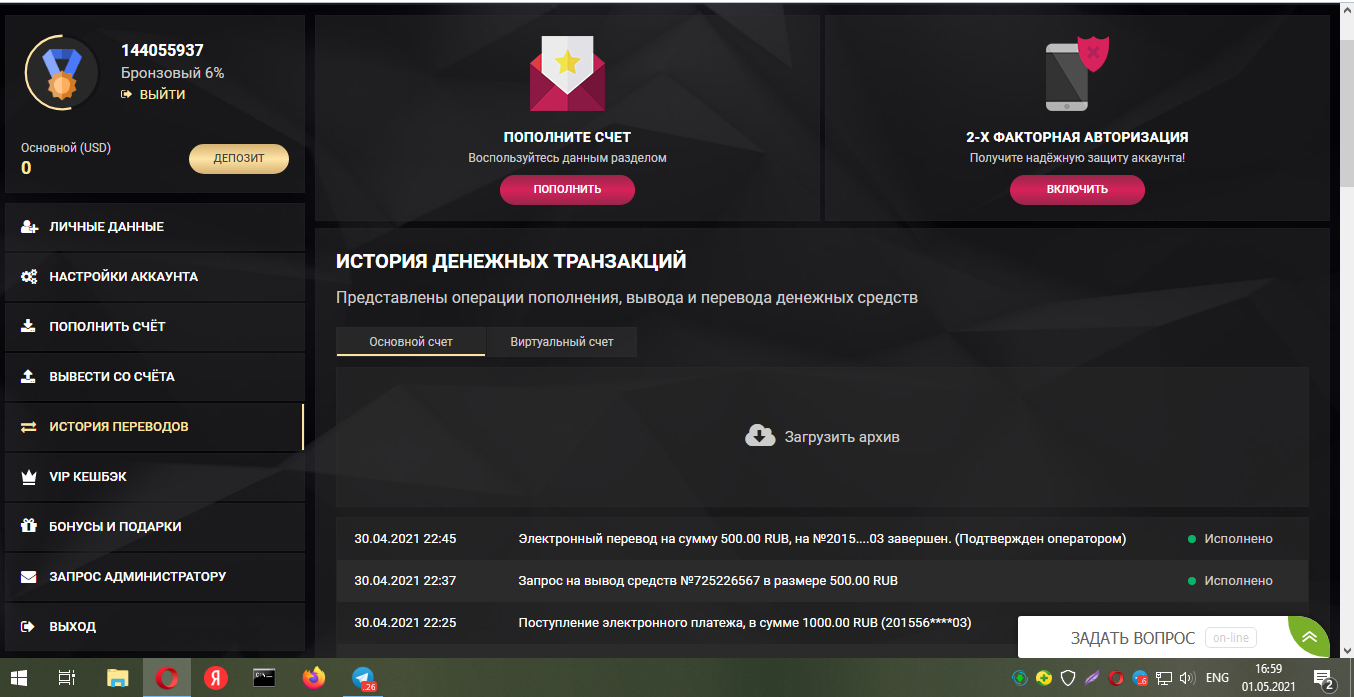The width and height of the screenshot is (1354, 697).
Task: Open Telegram from the taskbar
Action: click(363, 678)
